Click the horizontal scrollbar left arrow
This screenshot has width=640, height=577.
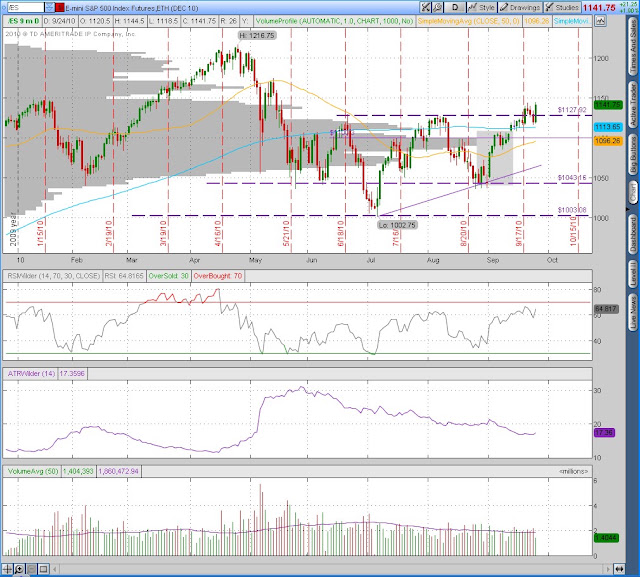point(55,569)
